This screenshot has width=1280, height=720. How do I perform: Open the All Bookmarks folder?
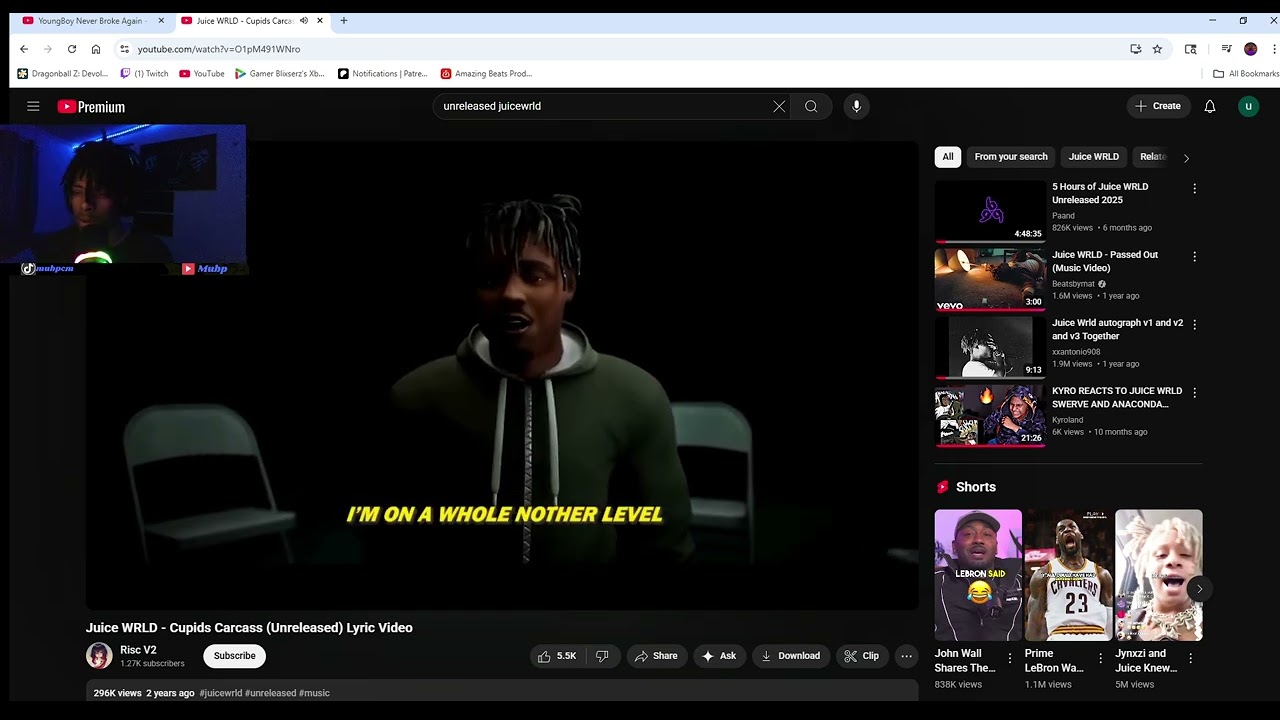coord(1246,73)
